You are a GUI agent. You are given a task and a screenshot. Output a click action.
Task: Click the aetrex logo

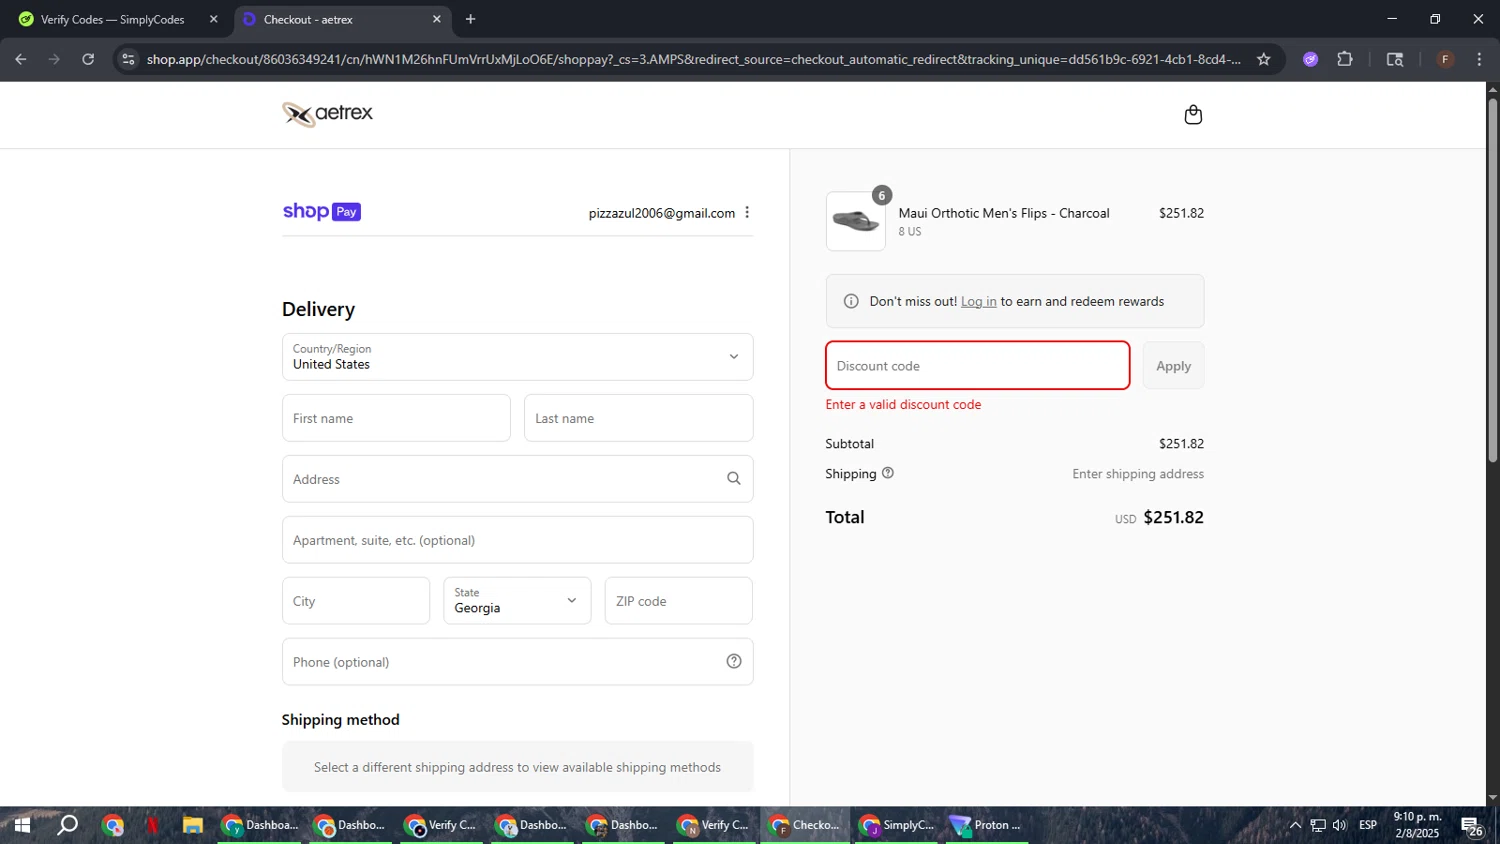pyautogui.click(x=328, y=114)
